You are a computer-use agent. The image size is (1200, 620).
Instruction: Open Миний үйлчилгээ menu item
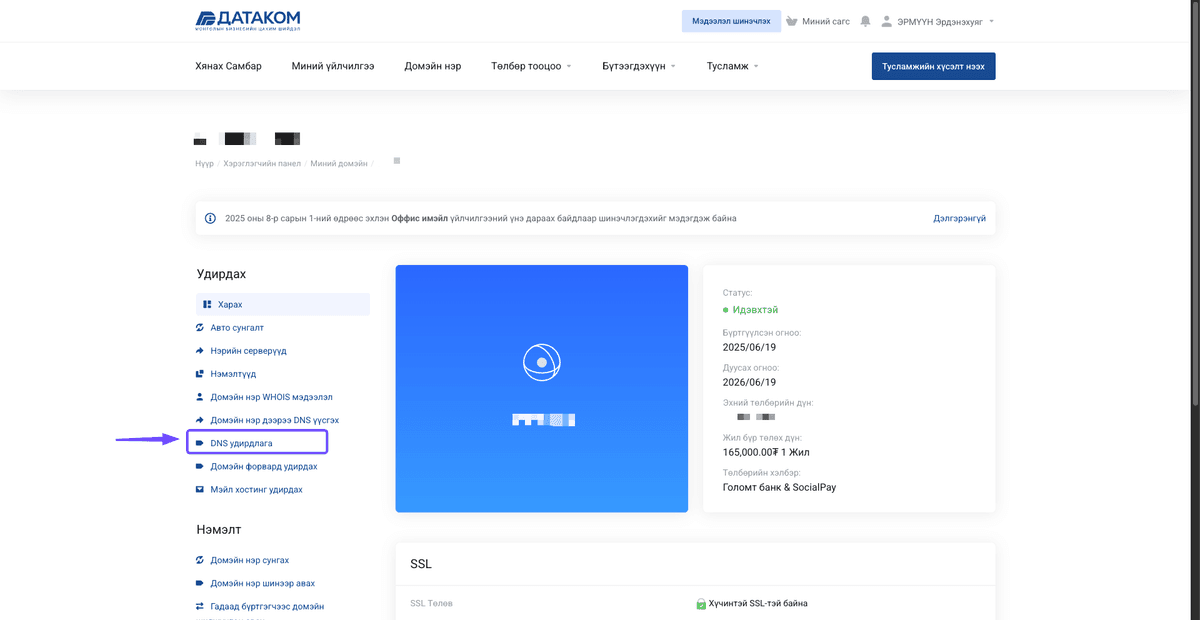pos(333,66)
